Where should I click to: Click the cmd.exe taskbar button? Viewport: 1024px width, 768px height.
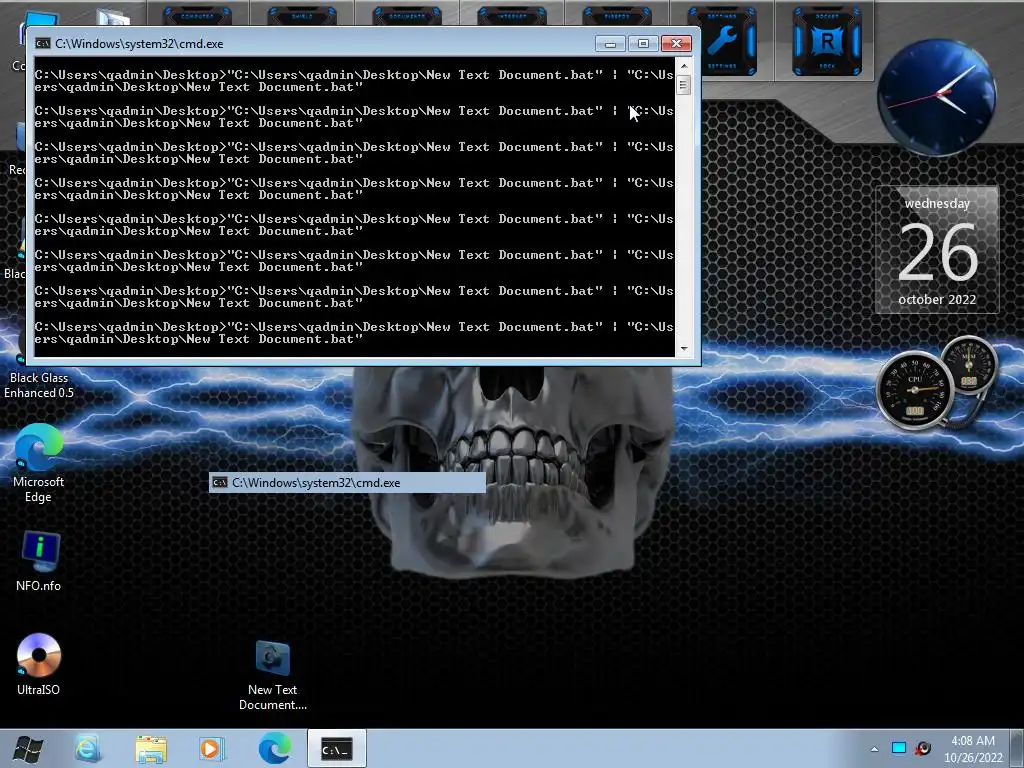336,748
